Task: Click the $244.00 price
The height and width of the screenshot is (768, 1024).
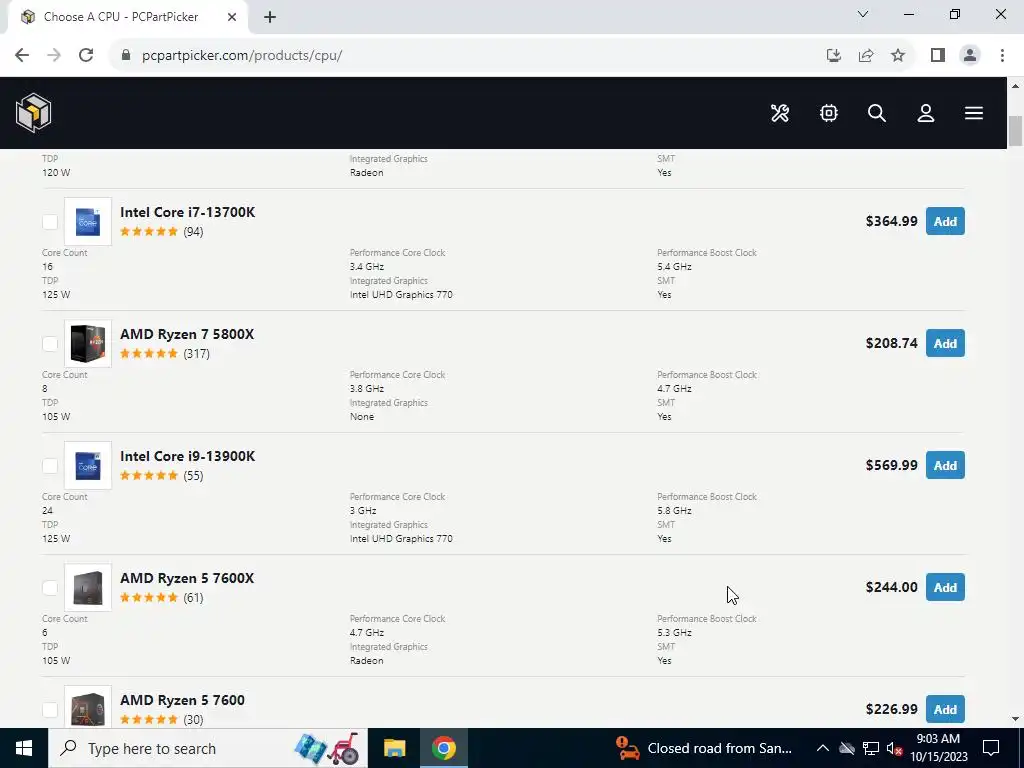Action: click(x=891, y=588)
